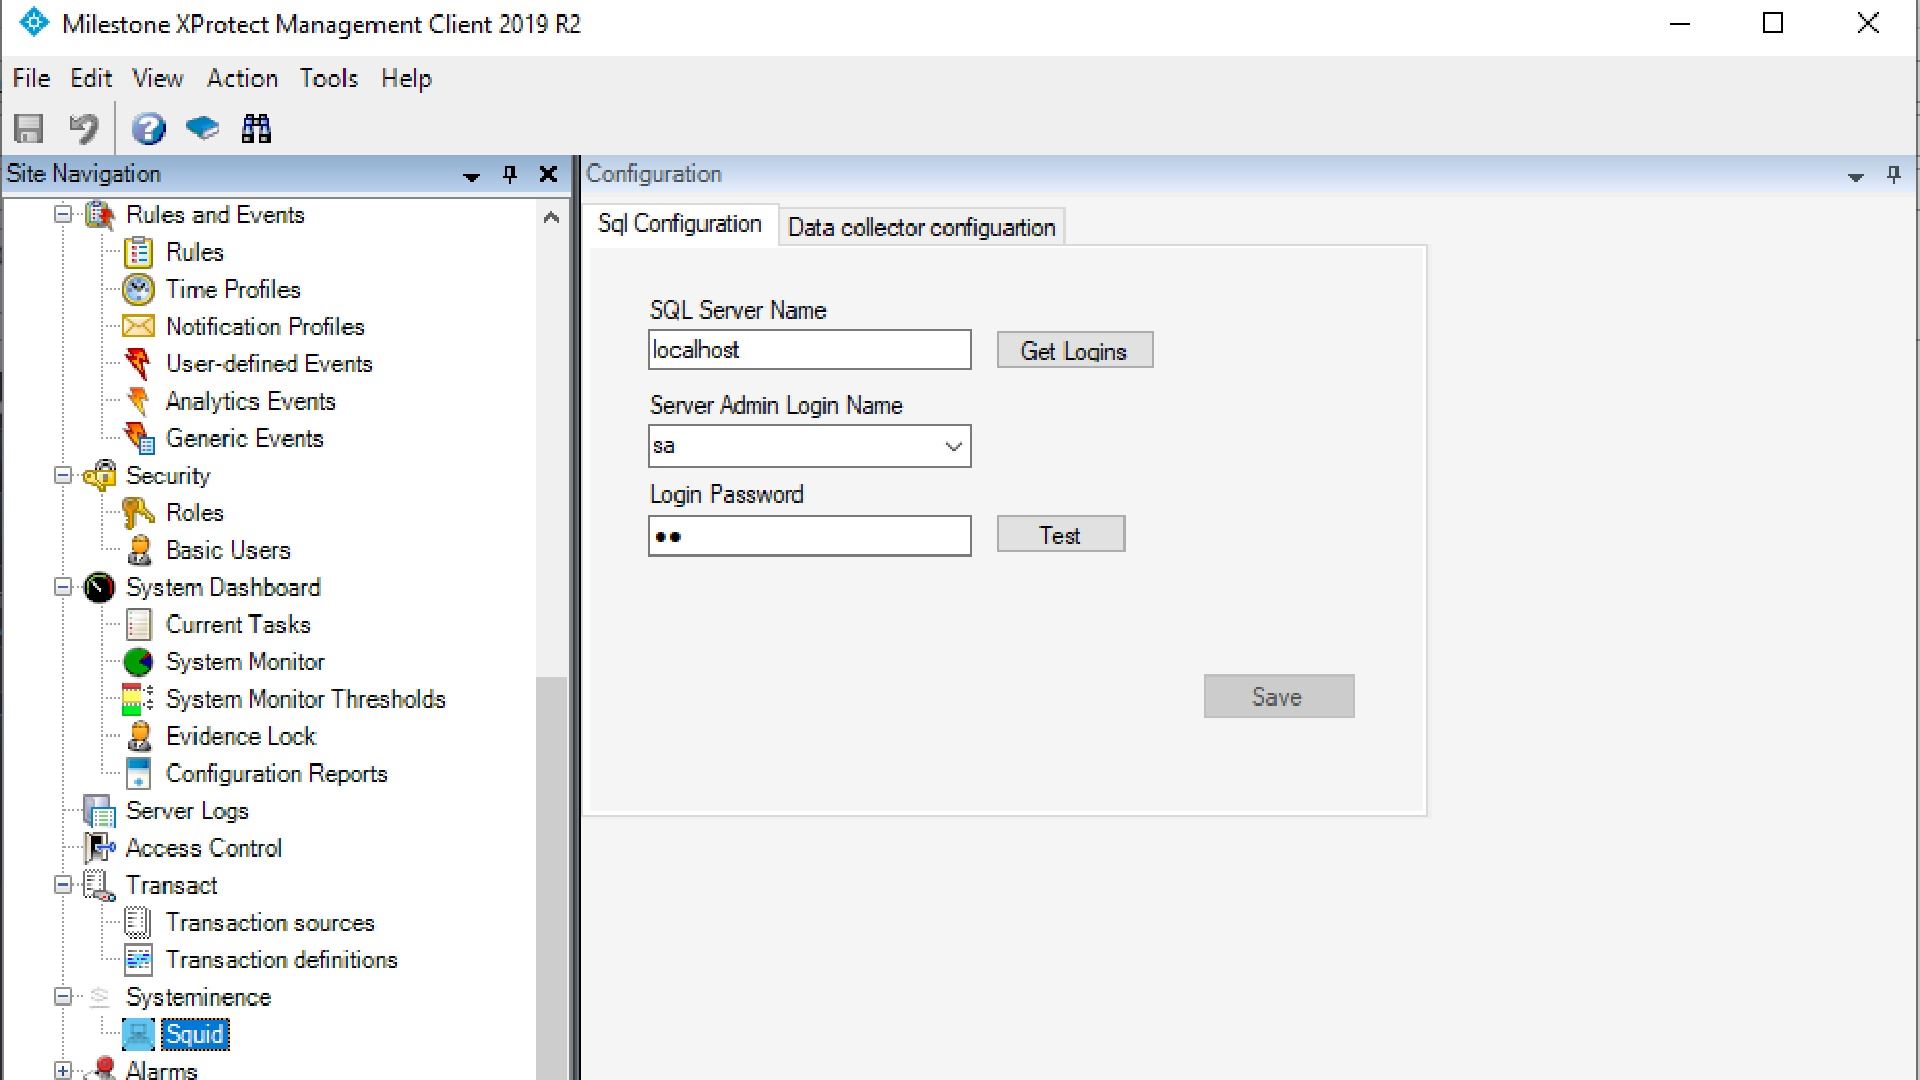Open Help via the question mark icon

coord(148,129)
